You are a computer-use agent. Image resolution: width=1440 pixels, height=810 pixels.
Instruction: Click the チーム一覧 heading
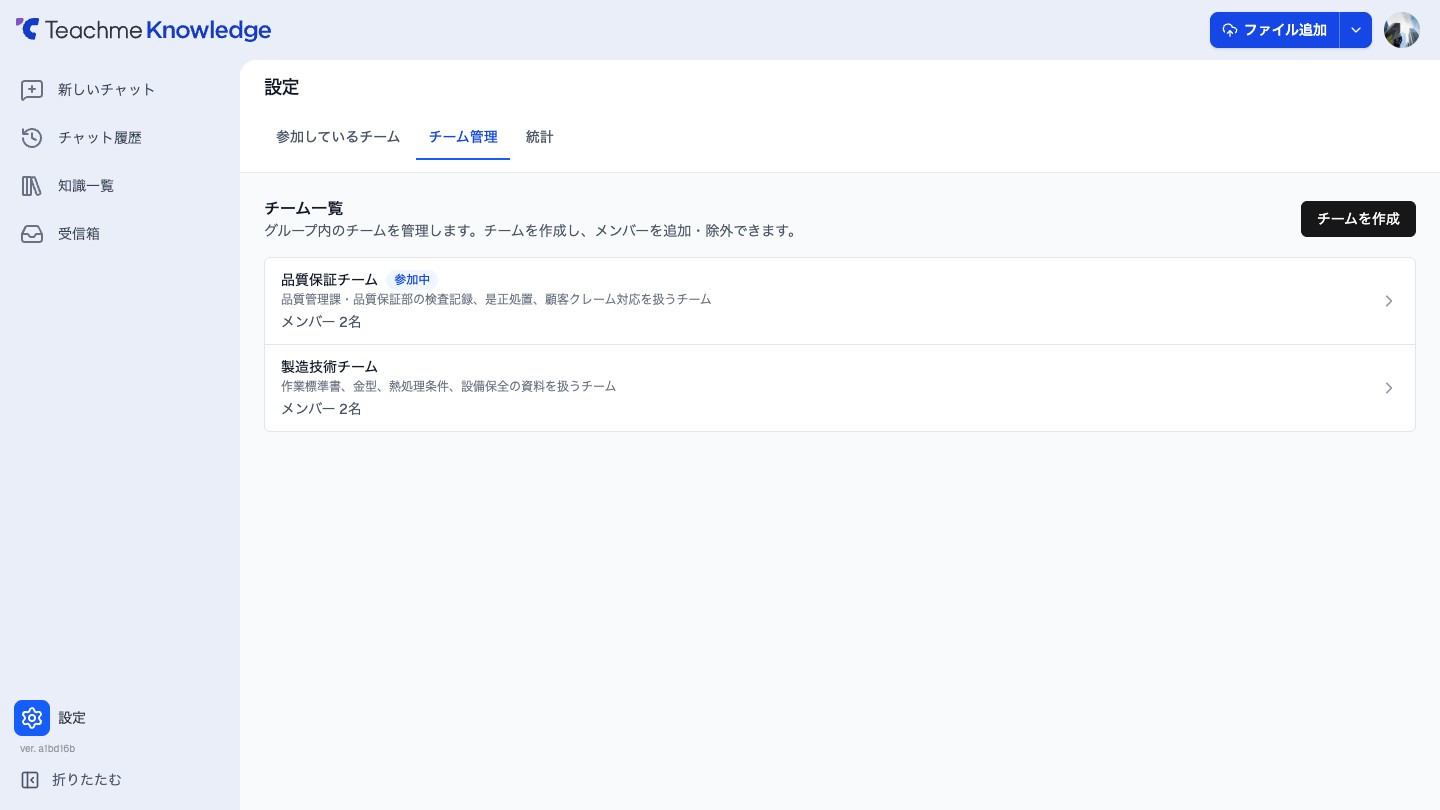(304, 208)
